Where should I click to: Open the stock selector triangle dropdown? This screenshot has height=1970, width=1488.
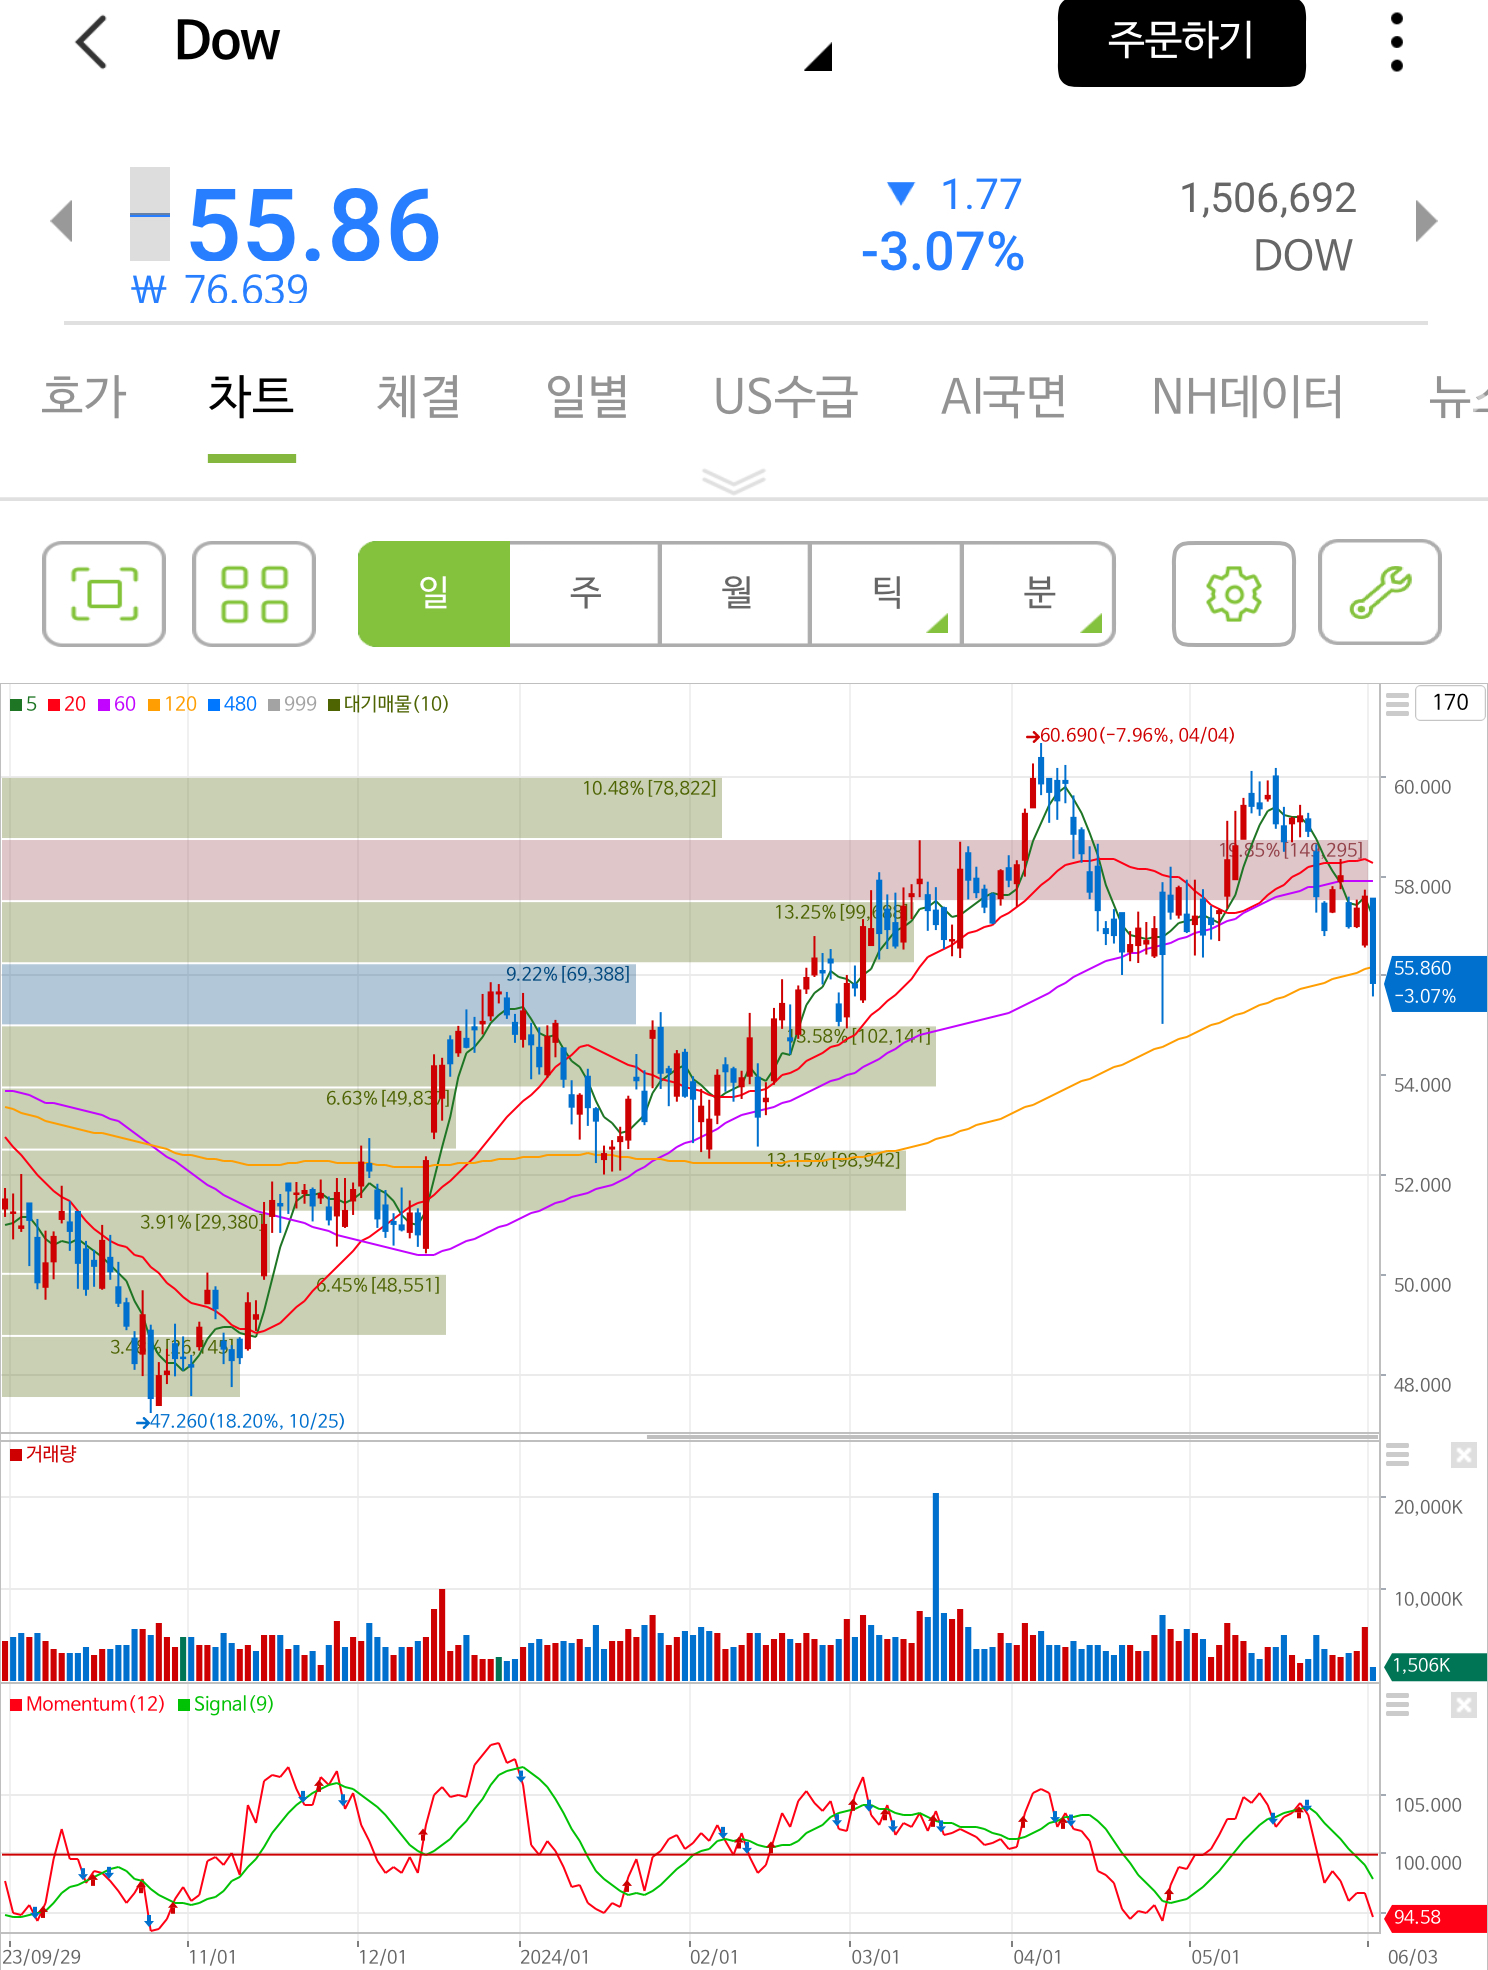point(819,57)
